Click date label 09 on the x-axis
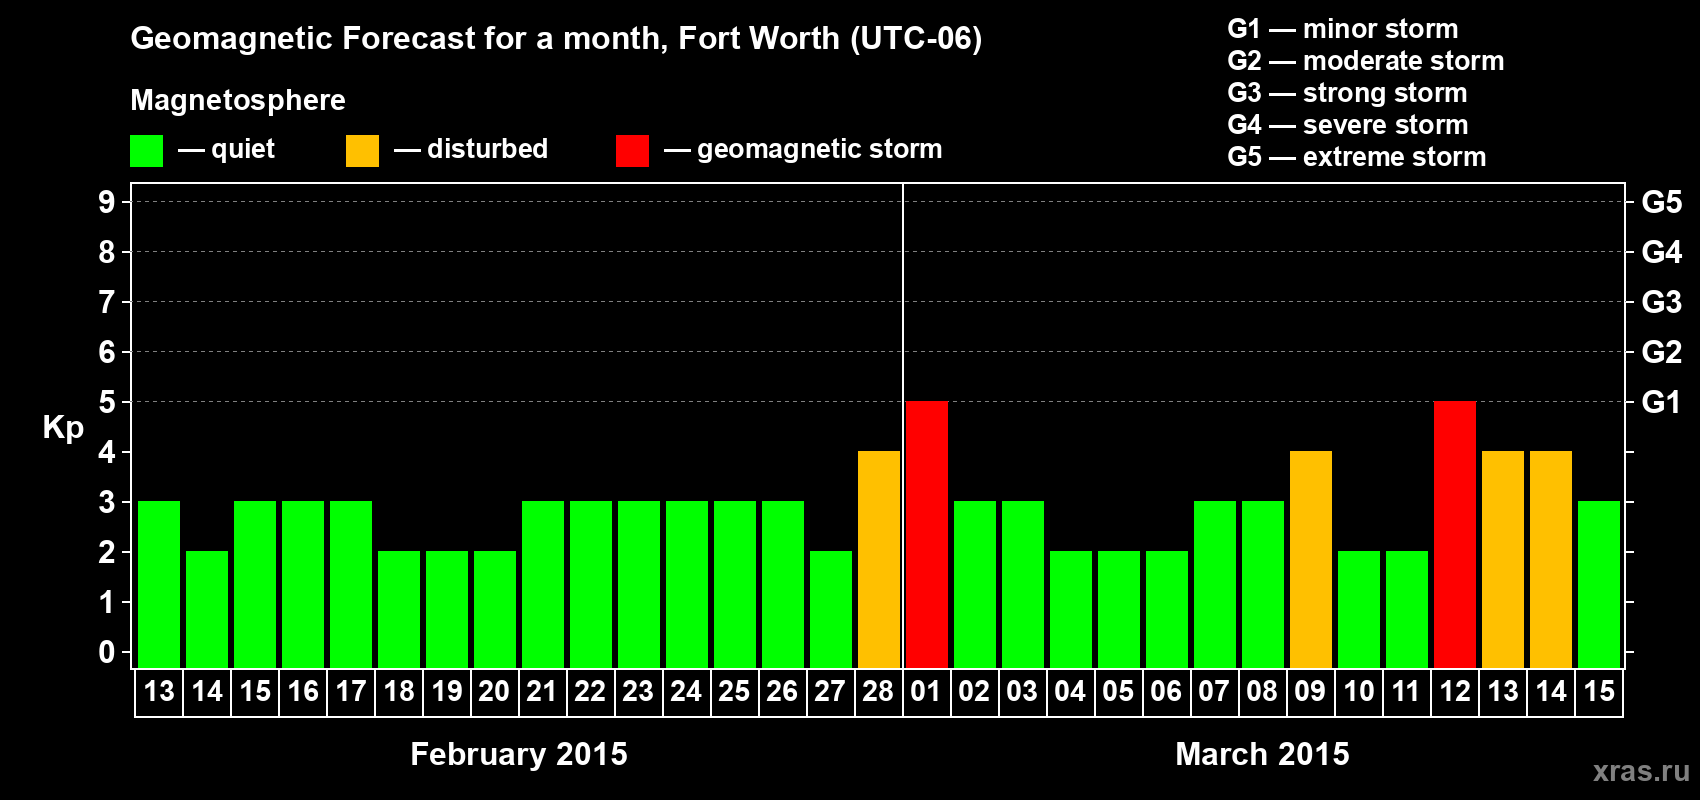Screen dimensions: 1700x800 tap(1310, 692)
